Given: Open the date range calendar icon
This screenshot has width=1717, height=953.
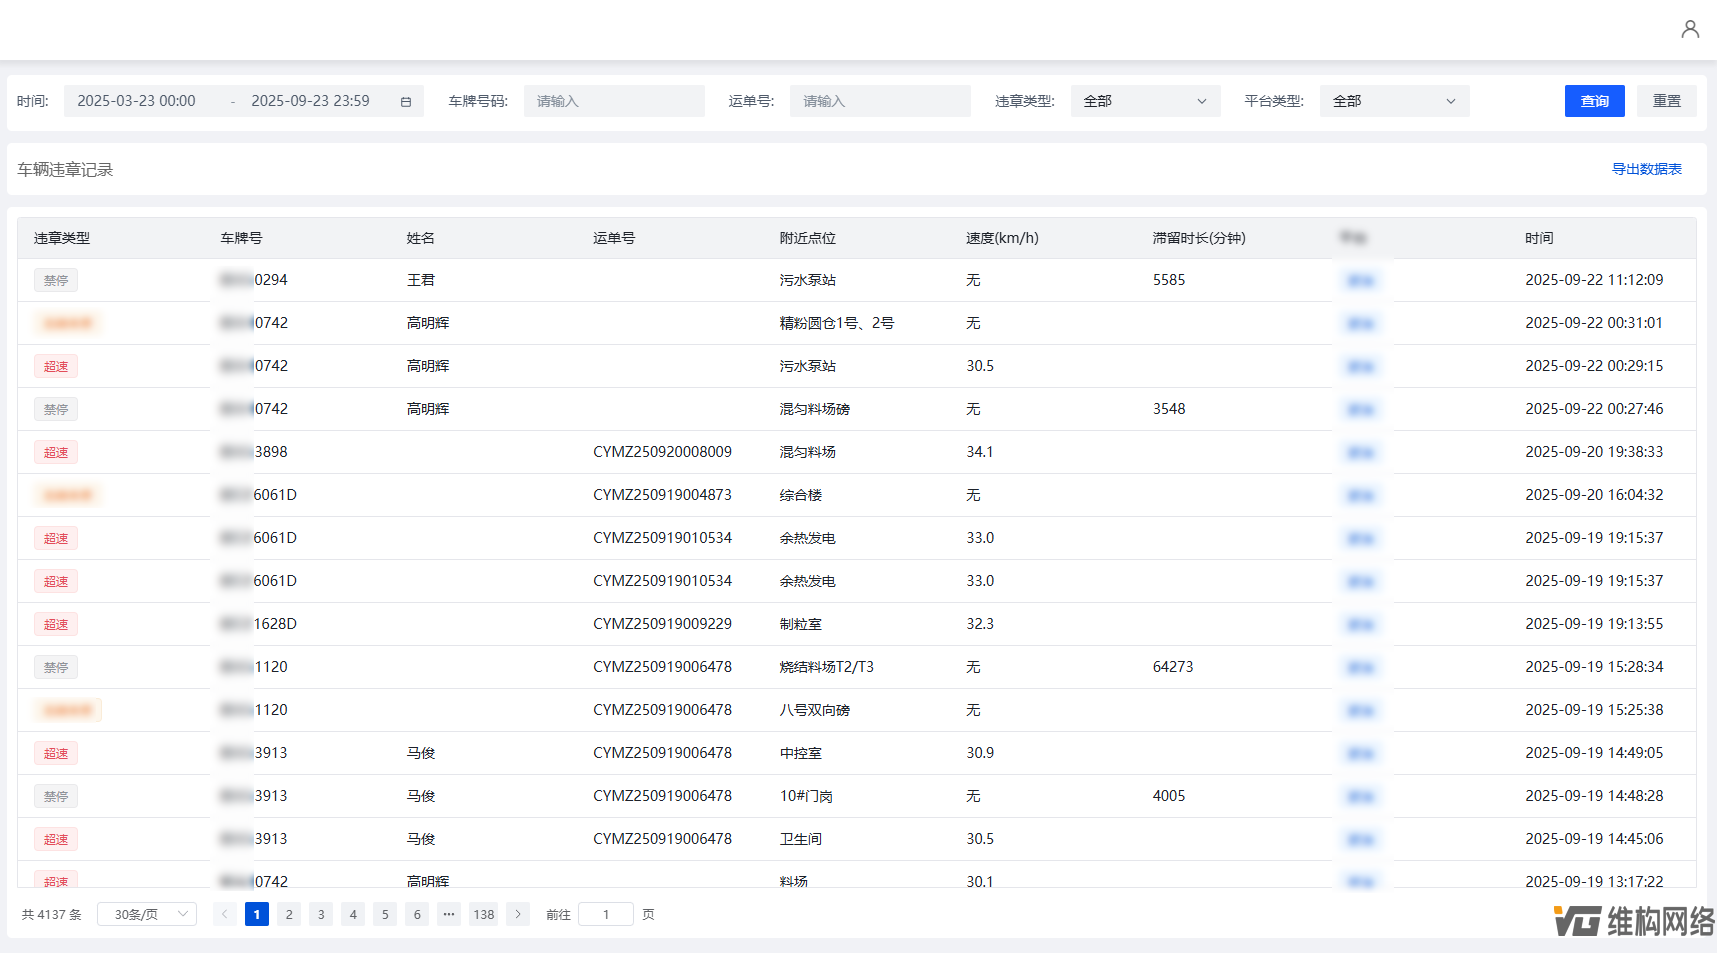Looking at the screenshot, I should (x=406, y=101).
